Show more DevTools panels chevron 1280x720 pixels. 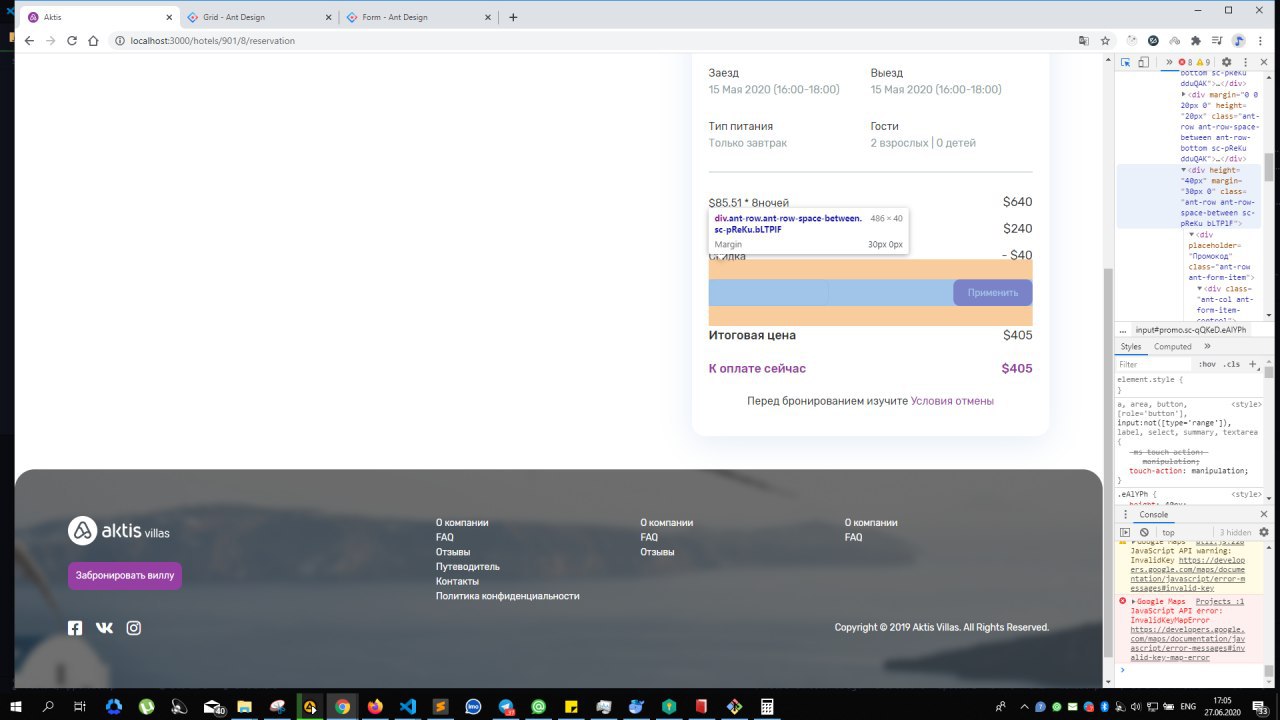click(x=1169, y=62)
